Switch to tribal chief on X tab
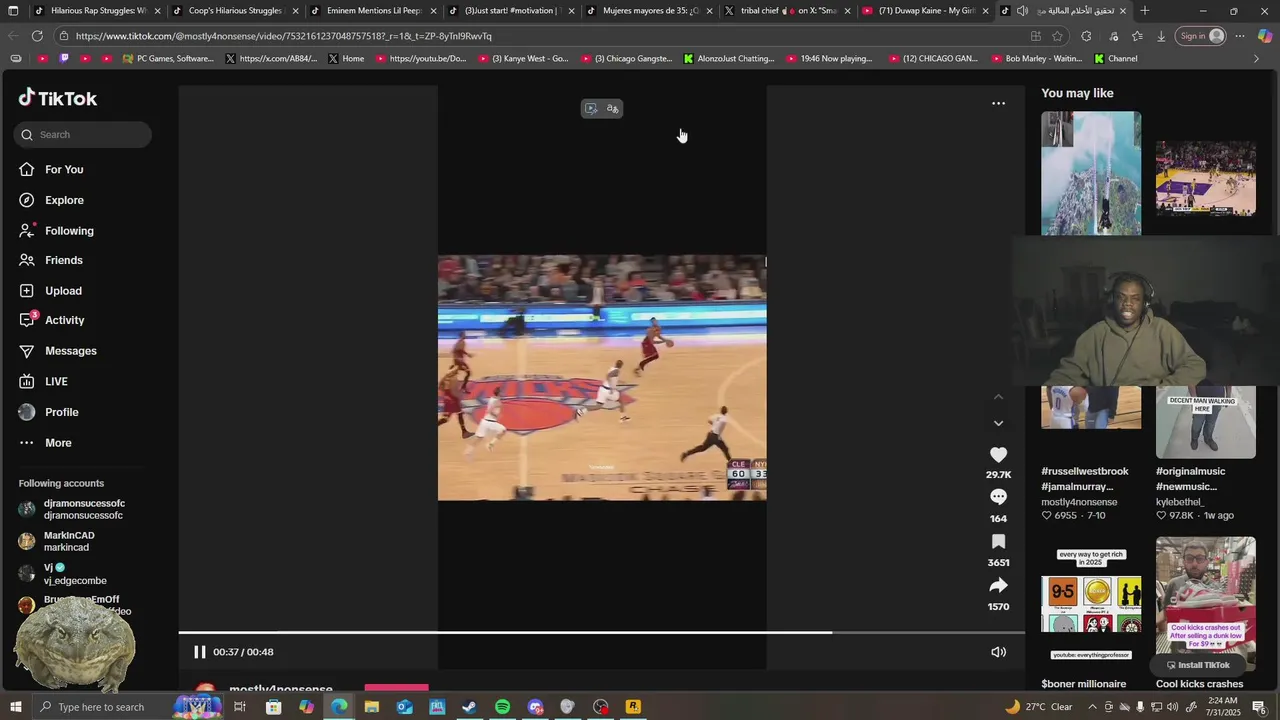The width and height of the screenshot is (1280, 720). 786,11
